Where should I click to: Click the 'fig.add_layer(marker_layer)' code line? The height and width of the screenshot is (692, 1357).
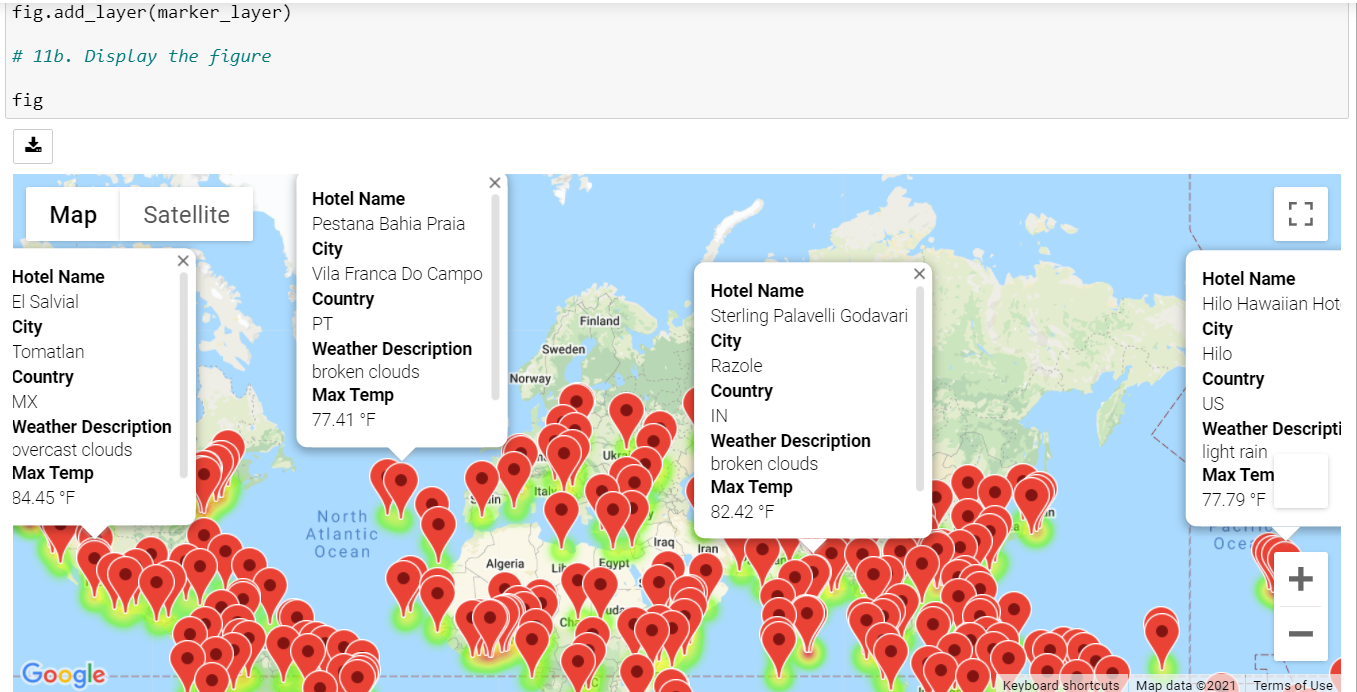tap(153, 14)
